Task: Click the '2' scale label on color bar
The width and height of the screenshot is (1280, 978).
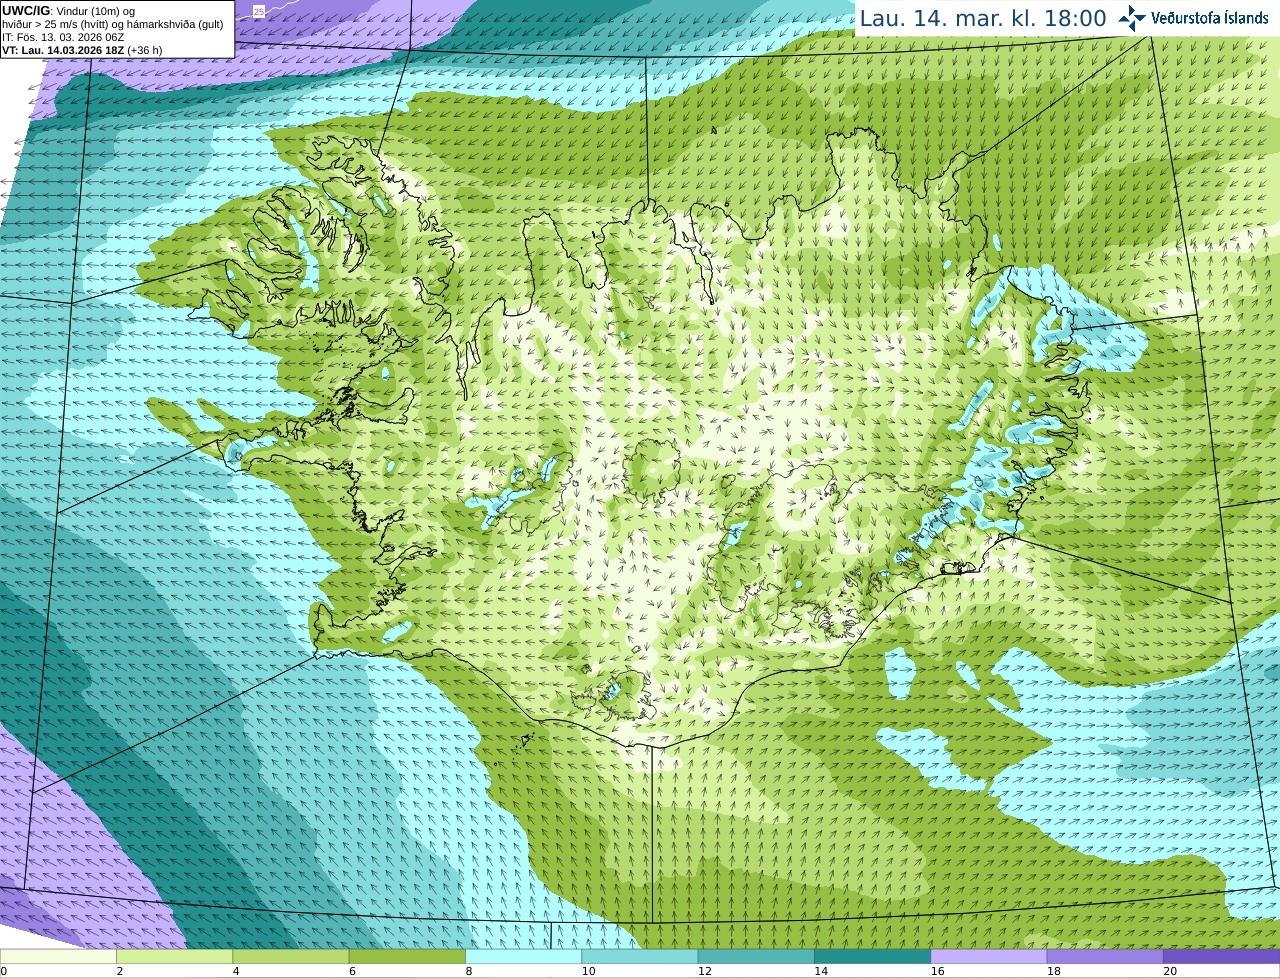Action: coord(120,971)
